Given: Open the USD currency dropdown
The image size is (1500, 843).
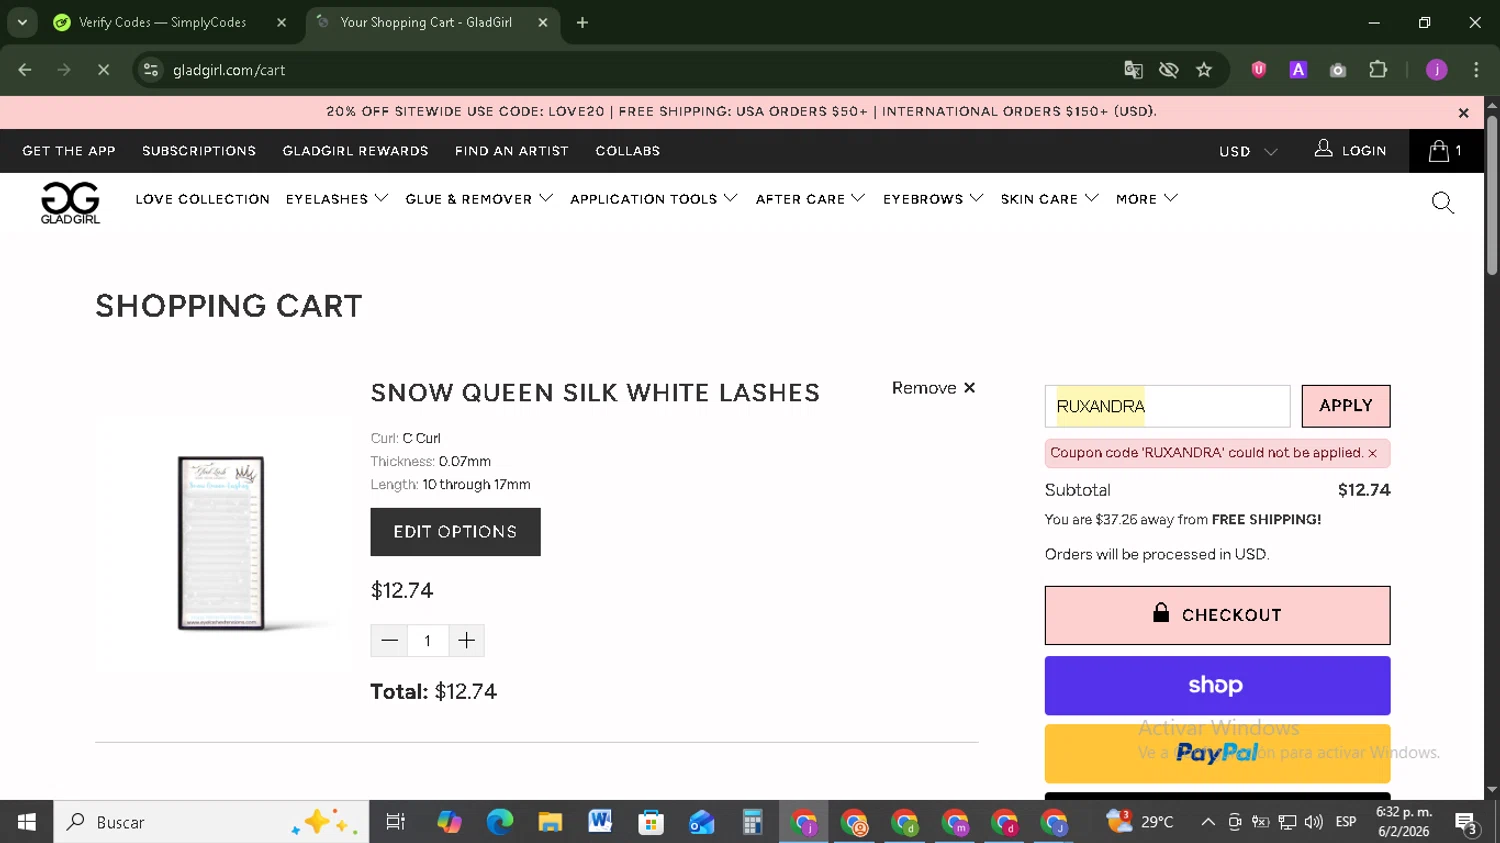Looking at the screenshot, I should (x=1248, y=152).
